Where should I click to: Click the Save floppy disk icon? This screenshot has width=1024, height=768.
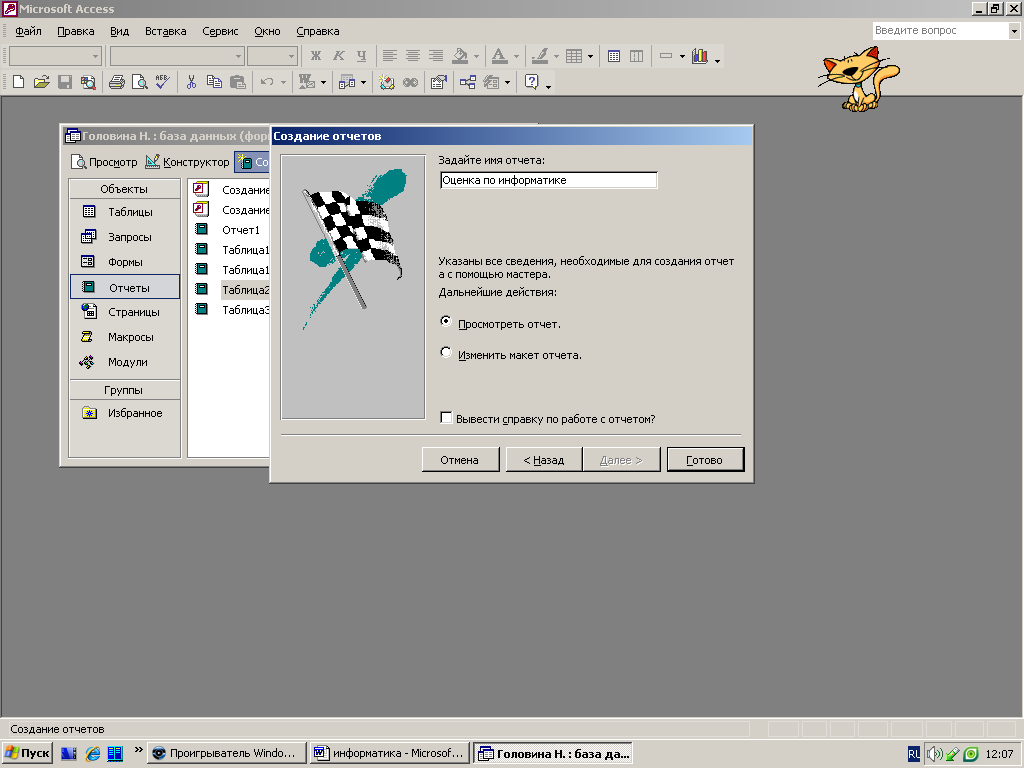[x=65, y=82]
